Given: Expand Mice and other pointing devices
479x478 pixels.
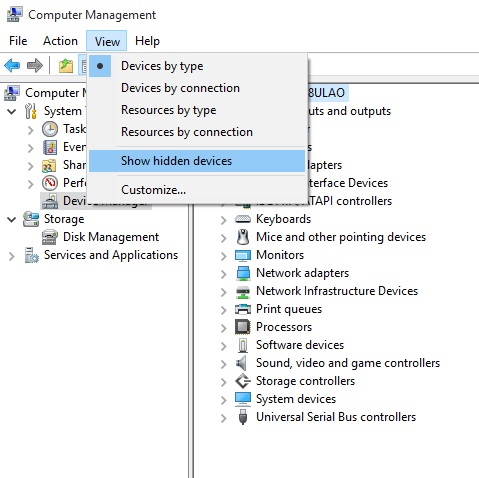Looking at the screenshot, I should tap(223, 238).
